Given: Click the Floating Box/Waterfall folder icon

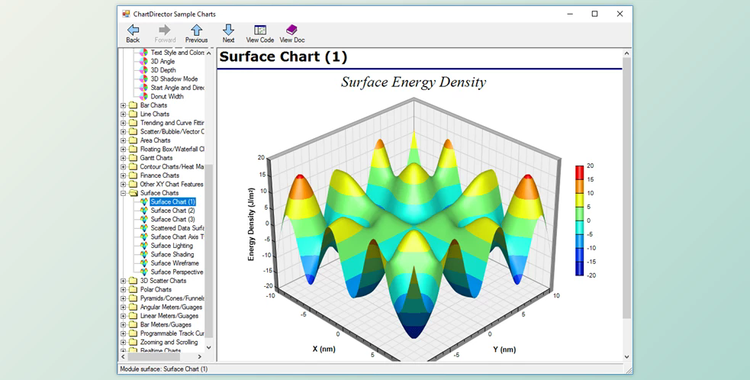Looking at the screenshot, I should (x=132, y=149).
